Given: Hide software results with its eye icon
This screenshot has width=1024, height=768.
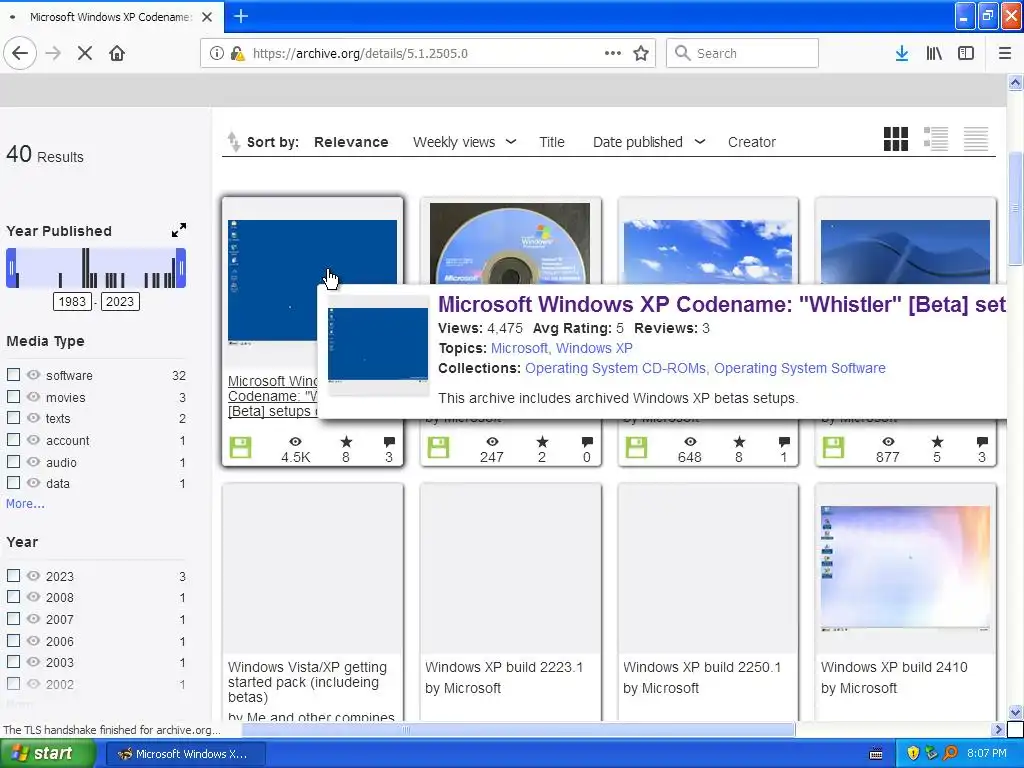Looking at the screenshot, I should click(x=33, y=375).
